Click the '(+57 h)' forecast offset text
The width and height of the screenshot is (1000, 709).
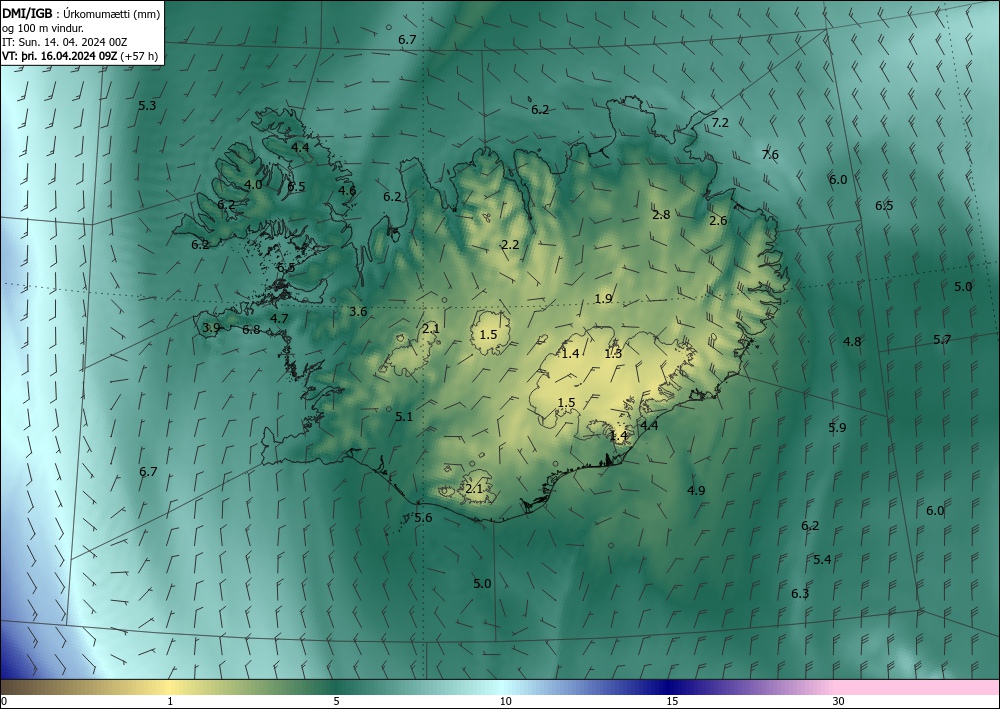click(x=139, y=56)
